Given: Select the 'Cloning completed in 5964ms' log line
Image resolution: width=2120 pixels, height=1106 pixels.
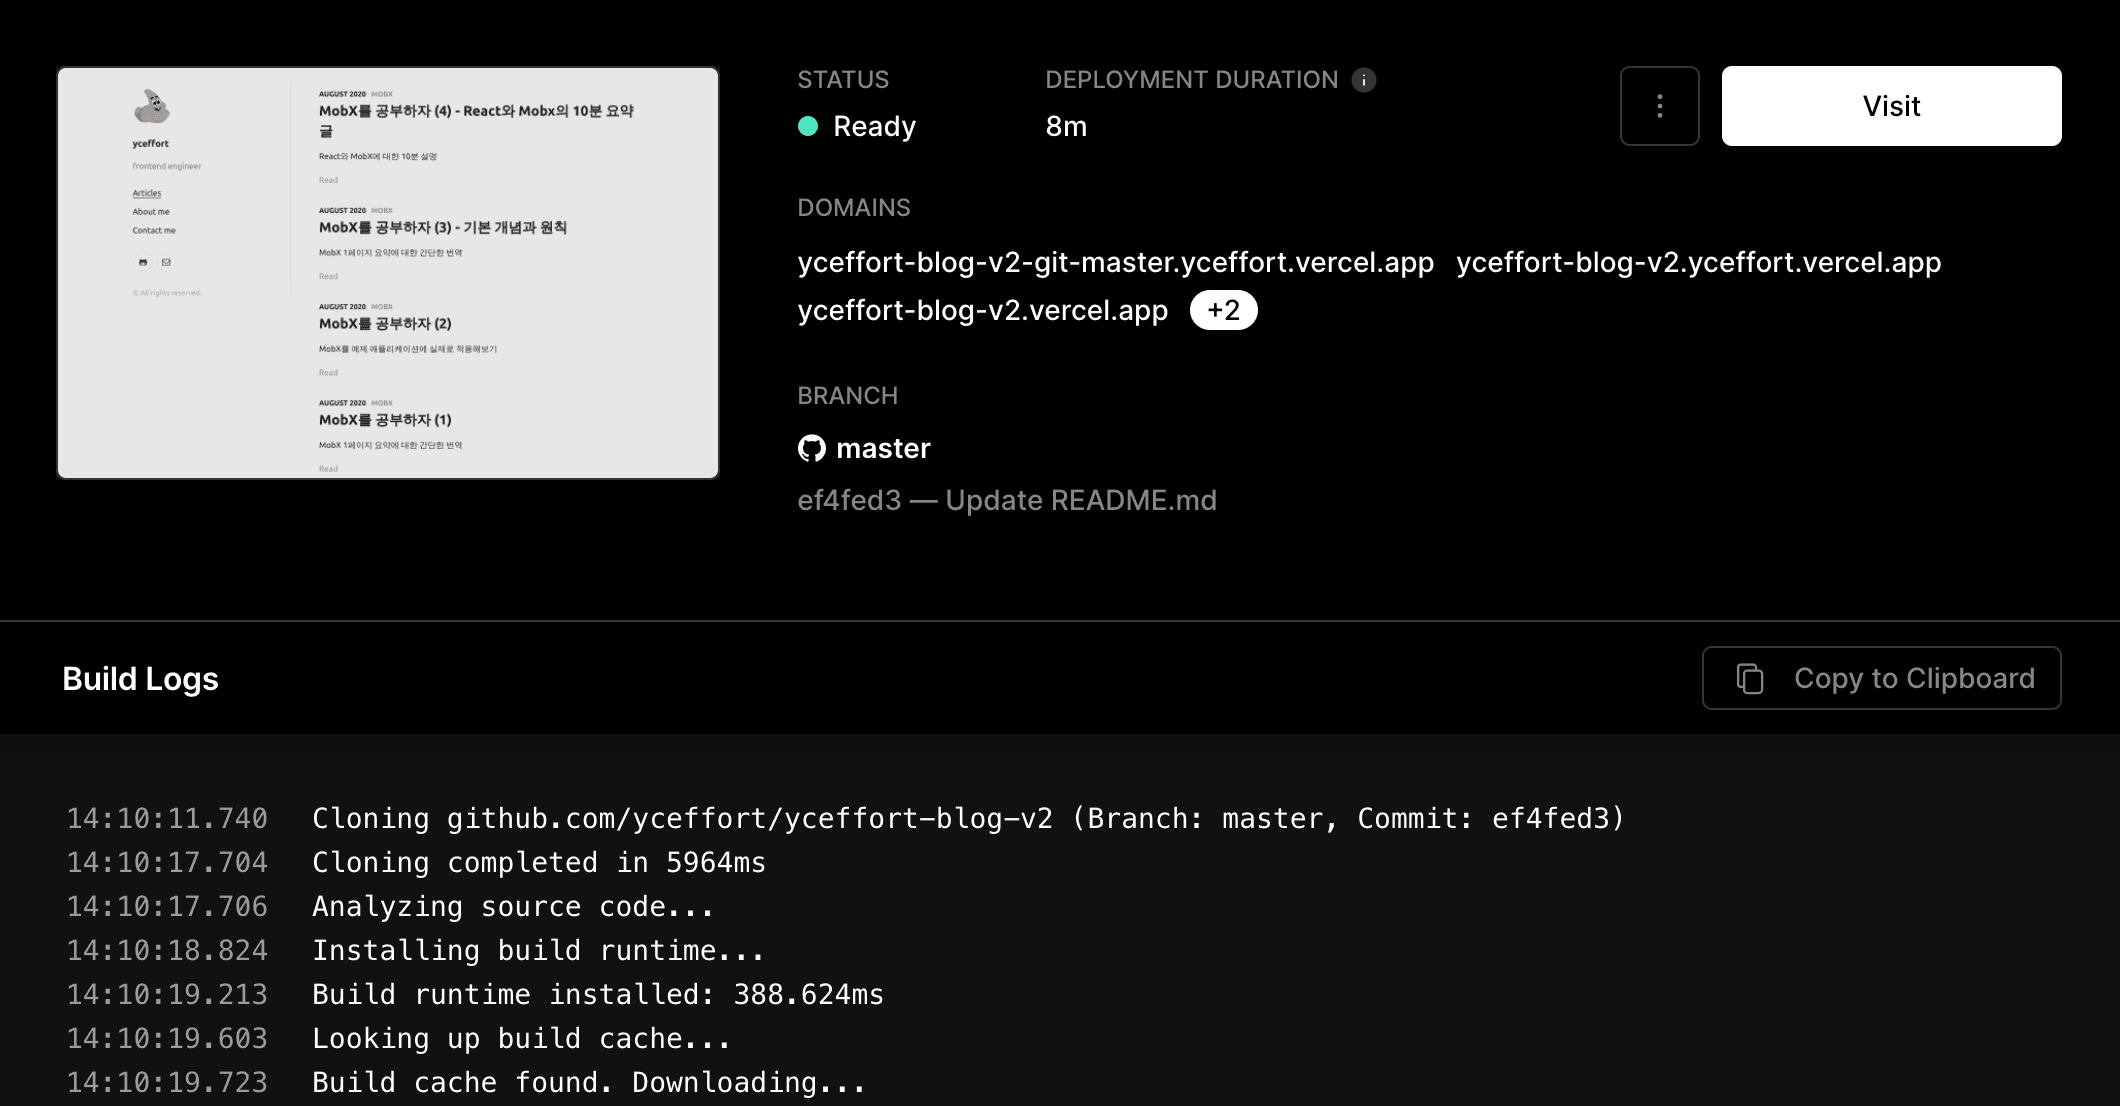Looking at the screenshot, I should point(538,862).
